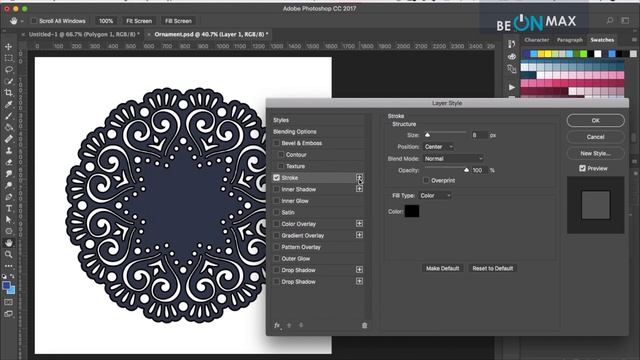
Task: Move effect up arrow in Layer Style
Action: click(x=289, y=325)
